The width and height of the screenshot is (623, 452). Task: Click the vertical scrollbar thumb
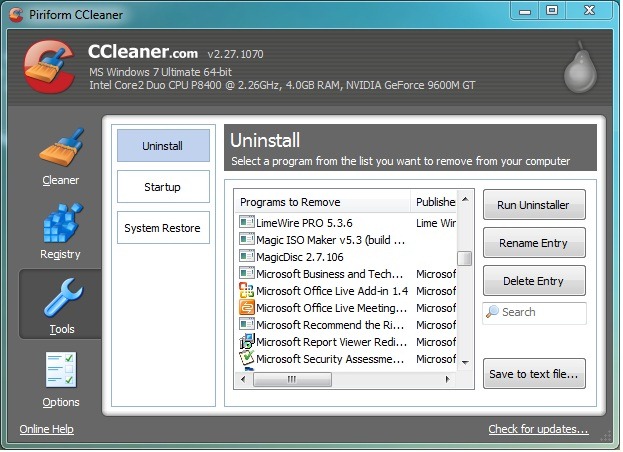point(464,258)
